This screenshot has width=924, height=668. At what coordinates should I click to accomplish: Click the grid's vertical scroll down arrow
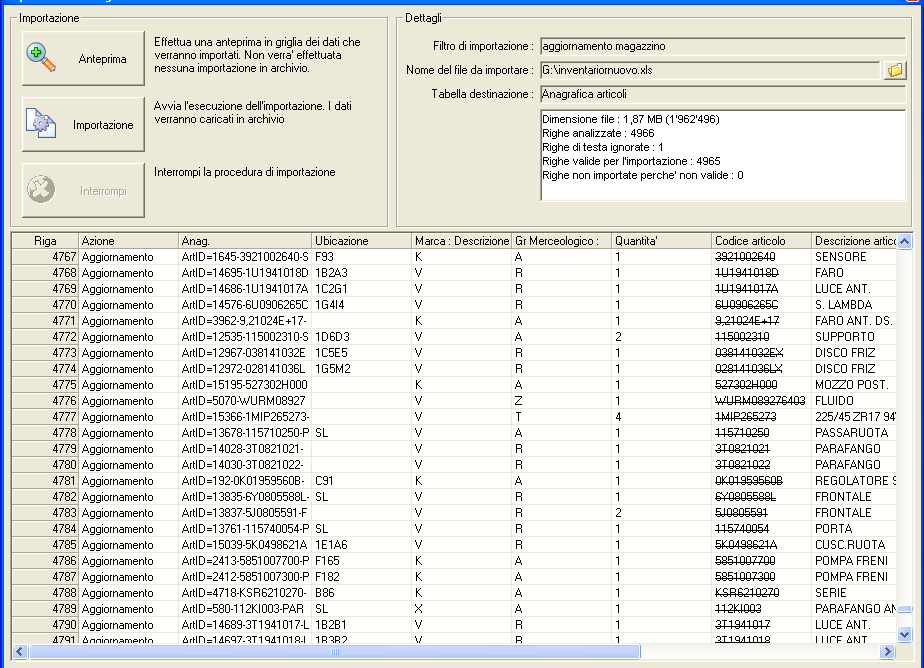[905, 634]
